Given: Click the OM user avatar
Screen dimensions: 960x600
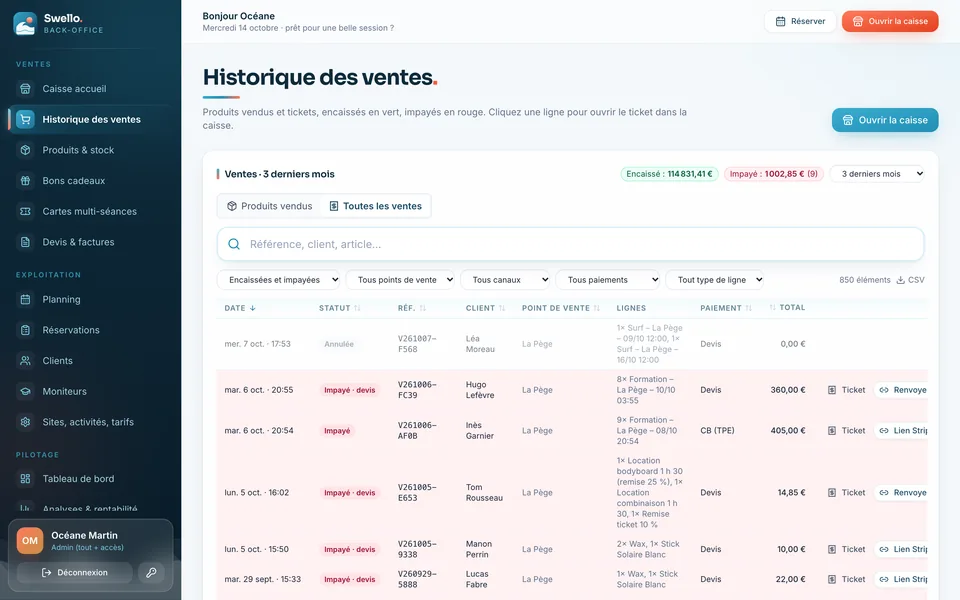Looking at the screenshot, I should point(30,541).
